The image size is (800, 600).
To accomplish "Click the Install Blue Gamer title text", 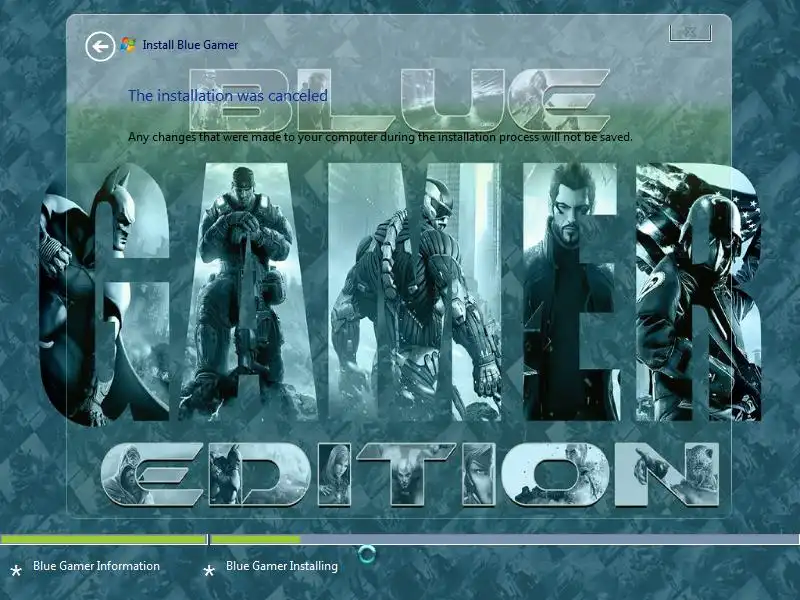I will [190, 45].
